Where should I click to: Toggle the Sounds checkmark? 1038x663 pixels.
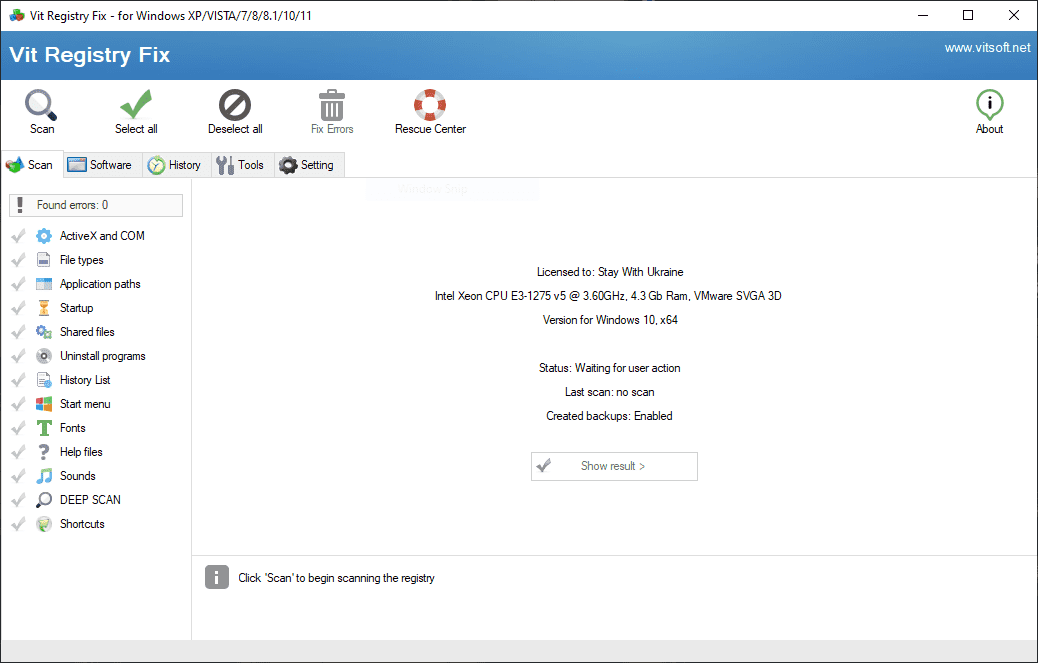tap(18, 476)
